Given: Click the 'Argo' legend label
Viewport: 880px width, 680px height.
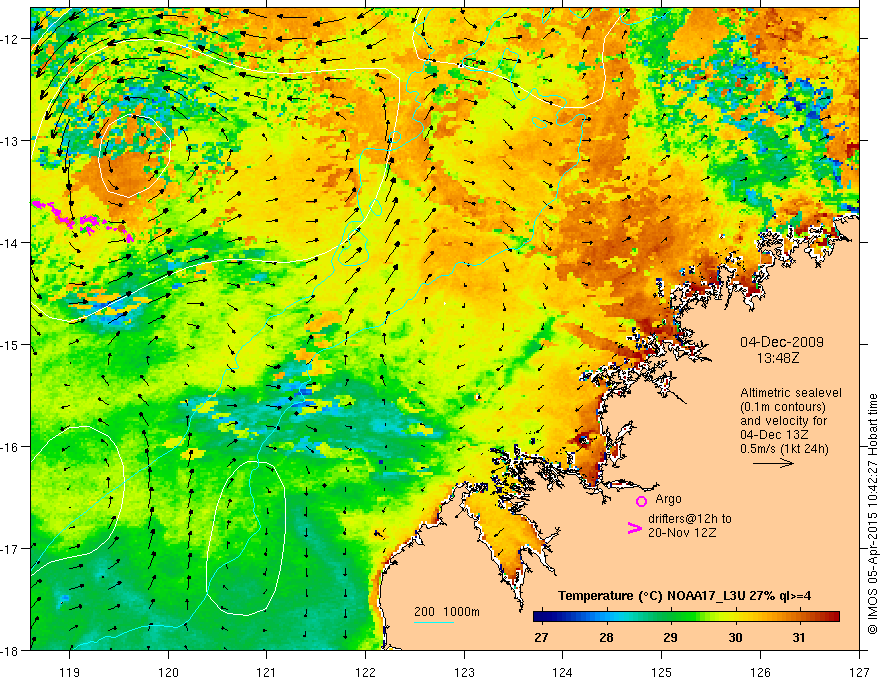Looking at the screenshot, I should 668,499.
